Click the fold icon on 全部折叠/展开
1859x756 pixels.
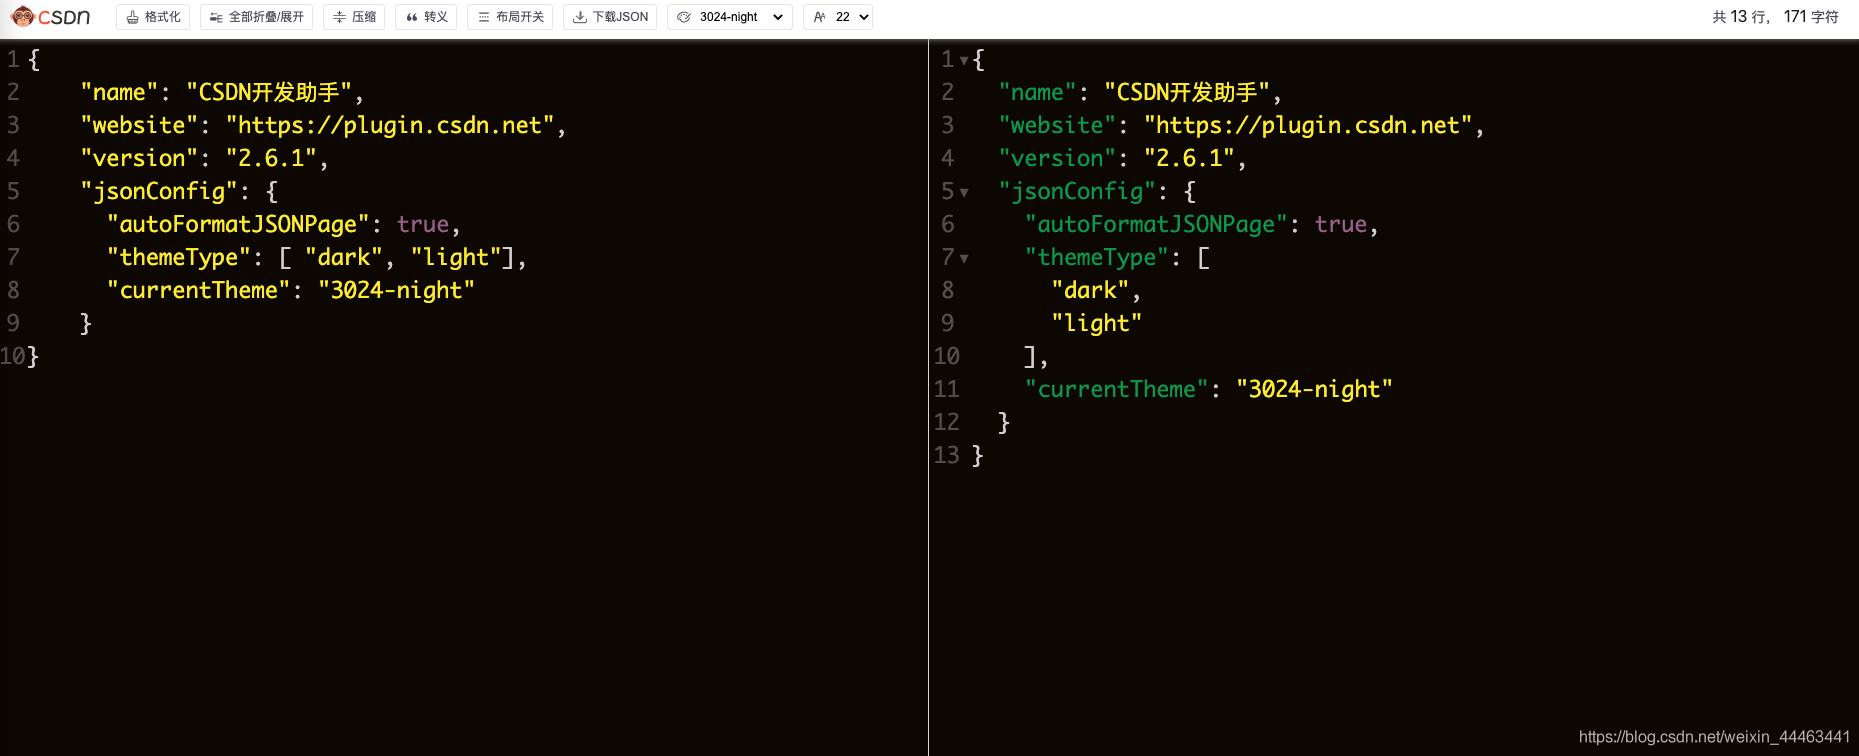click(216, 17)
